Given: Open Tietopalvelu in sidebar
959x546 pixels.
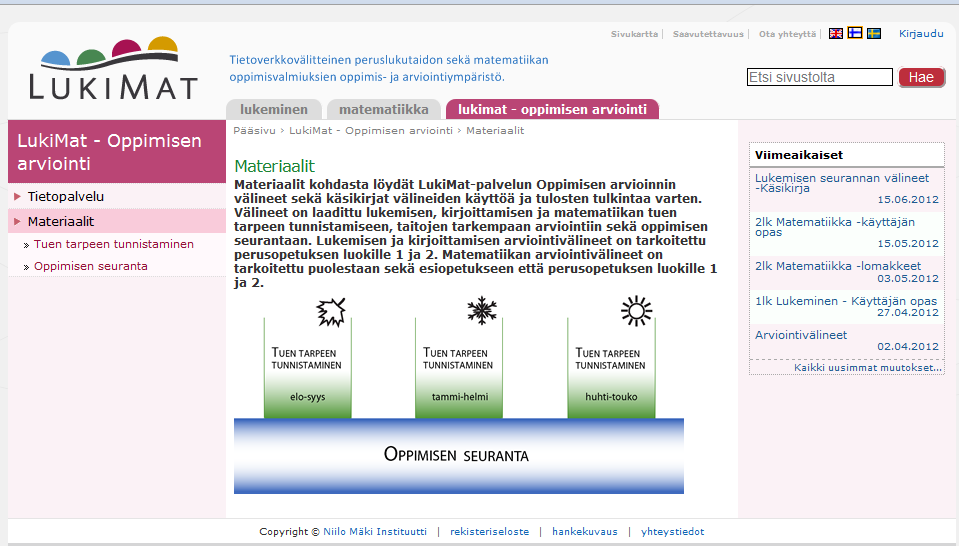Looking at the screenshot, I should tap(65, 196).
